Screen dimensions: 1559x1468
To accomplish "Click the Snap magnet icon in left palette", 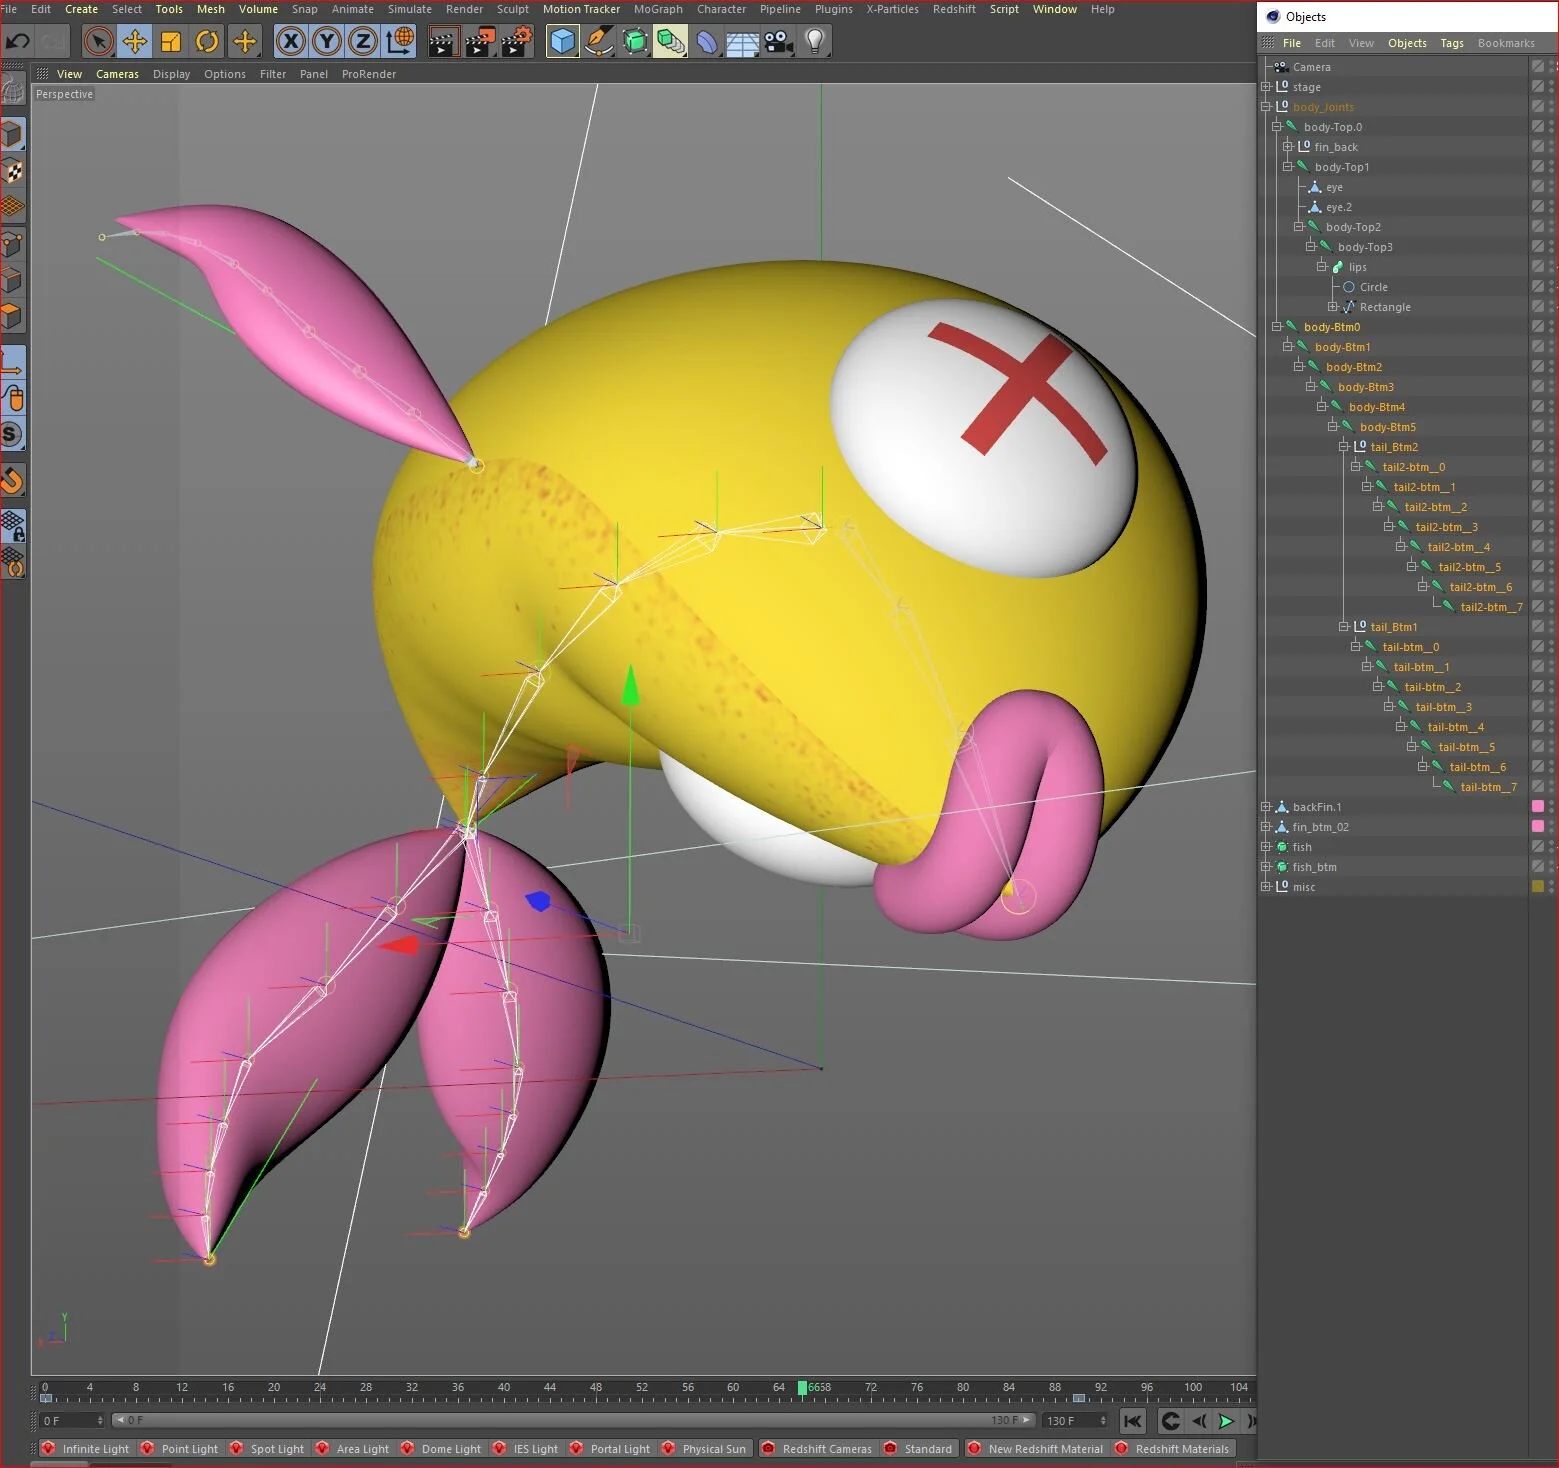I will click(12, 481).
